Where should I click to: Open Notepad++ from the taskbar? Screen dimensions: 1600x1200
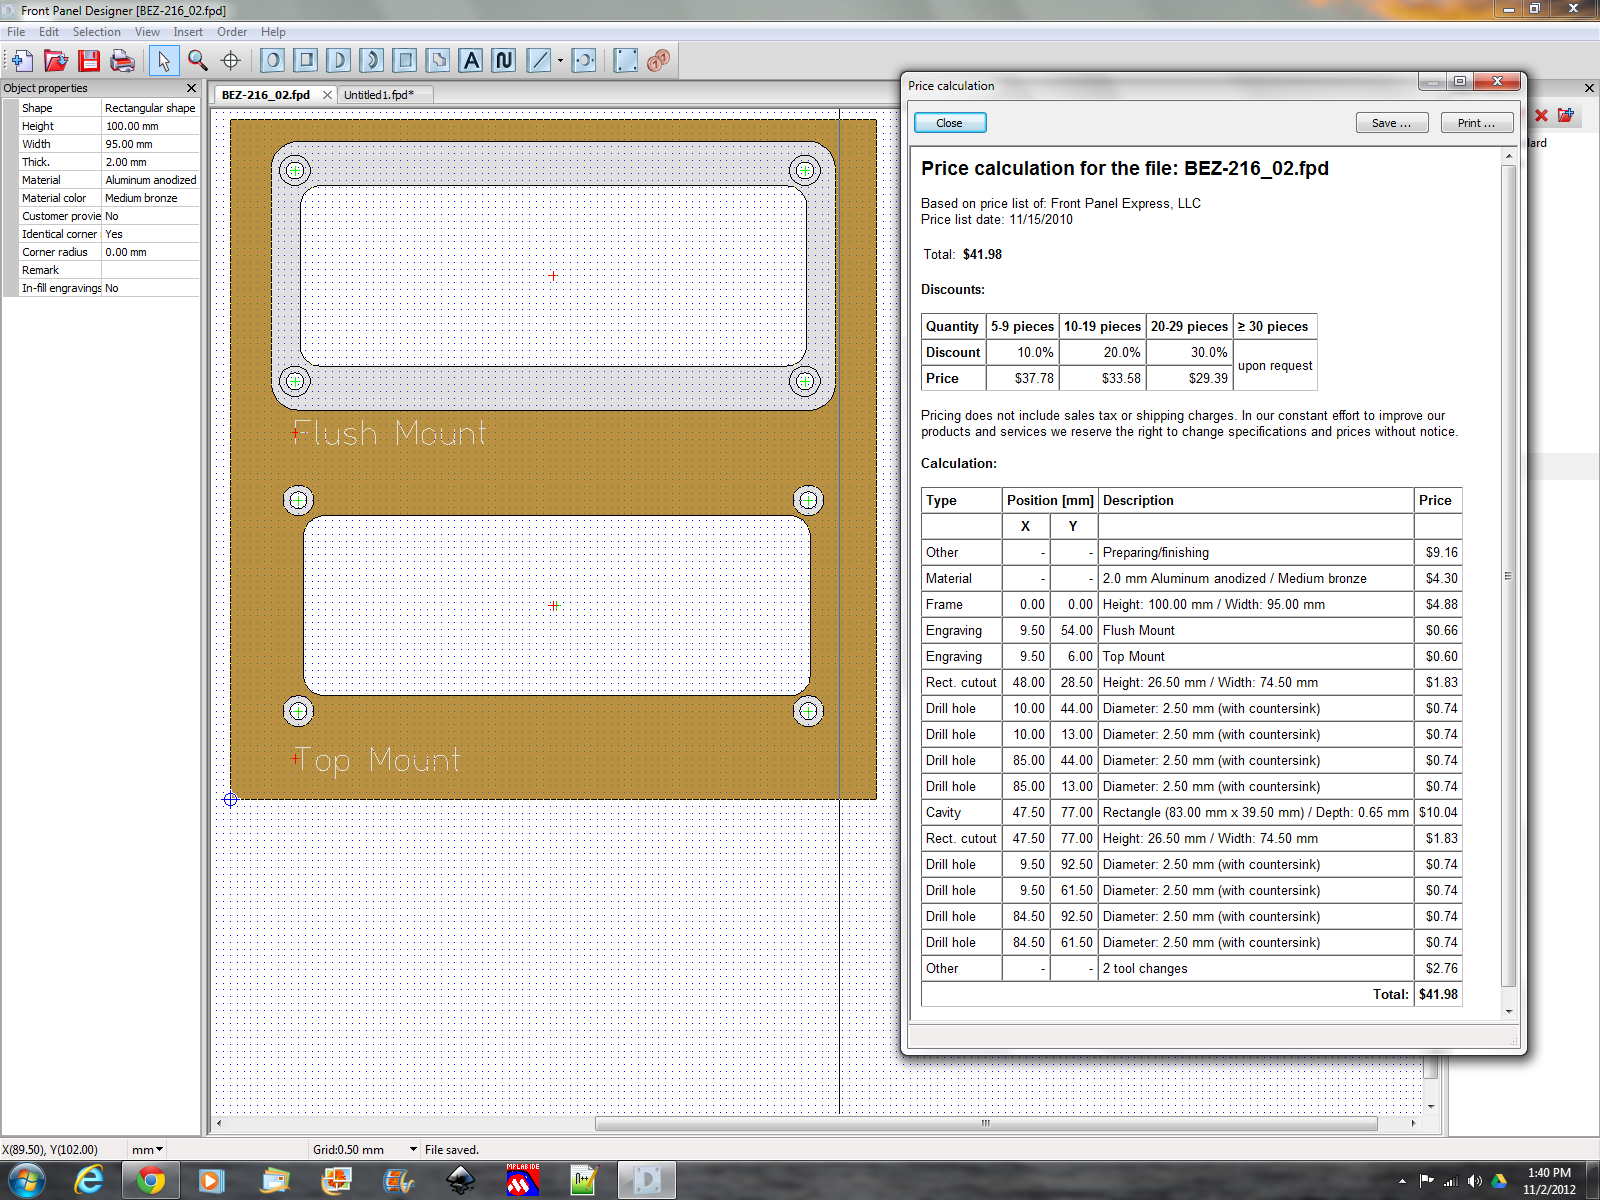584,1181
